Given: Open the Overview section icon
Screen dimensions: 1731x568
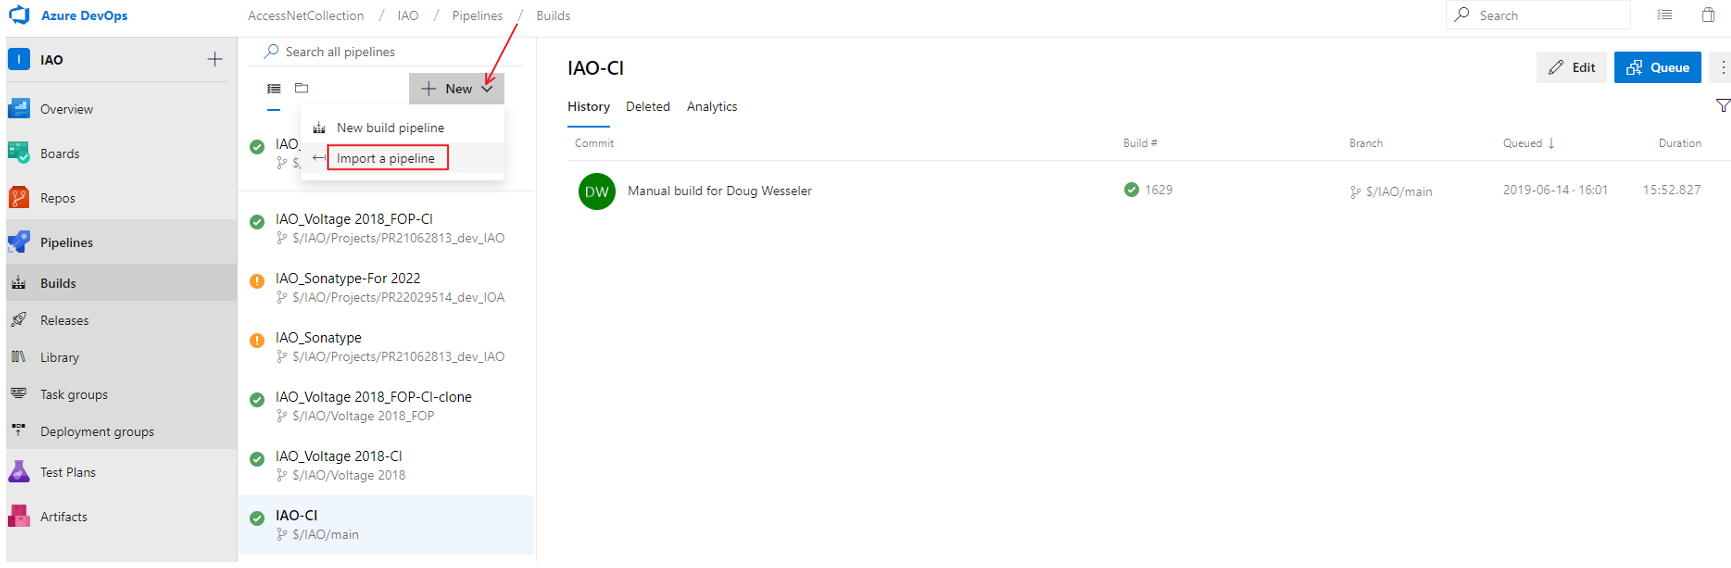Looking at the screenshot, I should coord(19,109).
